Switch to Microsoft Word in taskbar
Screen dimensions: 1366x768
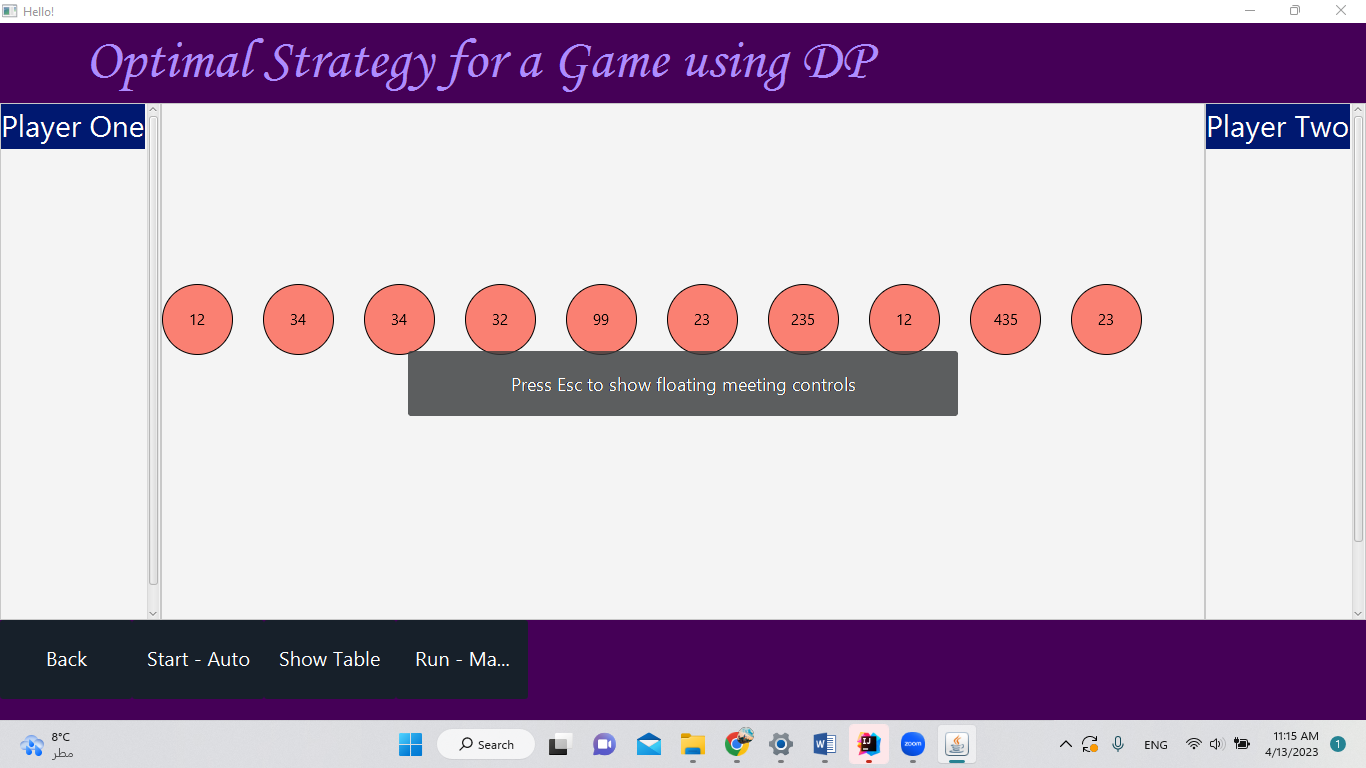pyautogui.click(x=825, y=744)
